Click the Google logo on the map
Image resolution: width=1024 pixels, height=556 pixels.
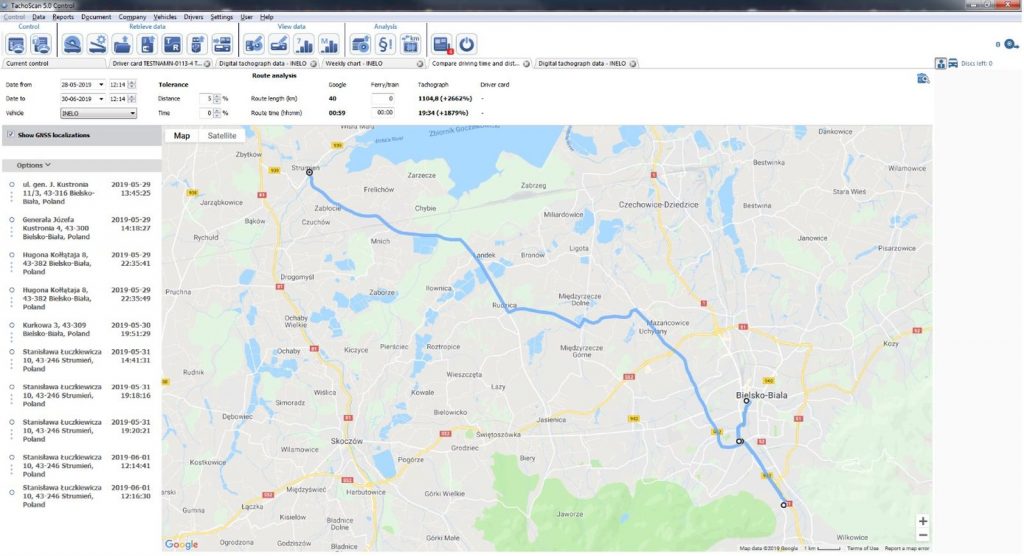pos(181,544)
